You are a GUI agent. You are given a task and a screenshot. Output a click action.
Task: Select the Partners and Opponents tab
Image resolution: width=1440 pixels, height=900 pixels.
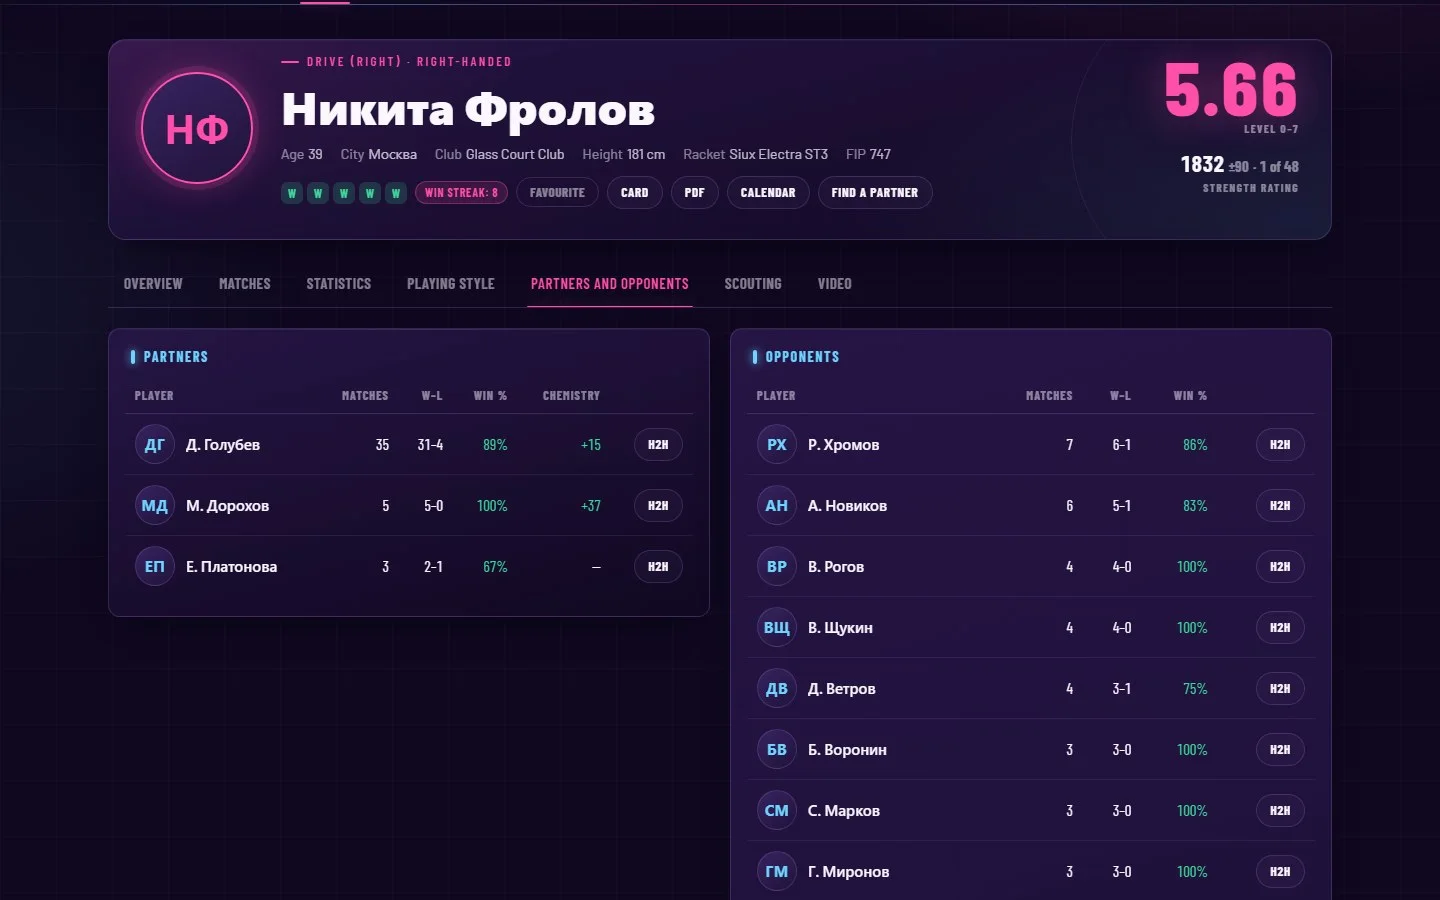click(x=610, y=284)
